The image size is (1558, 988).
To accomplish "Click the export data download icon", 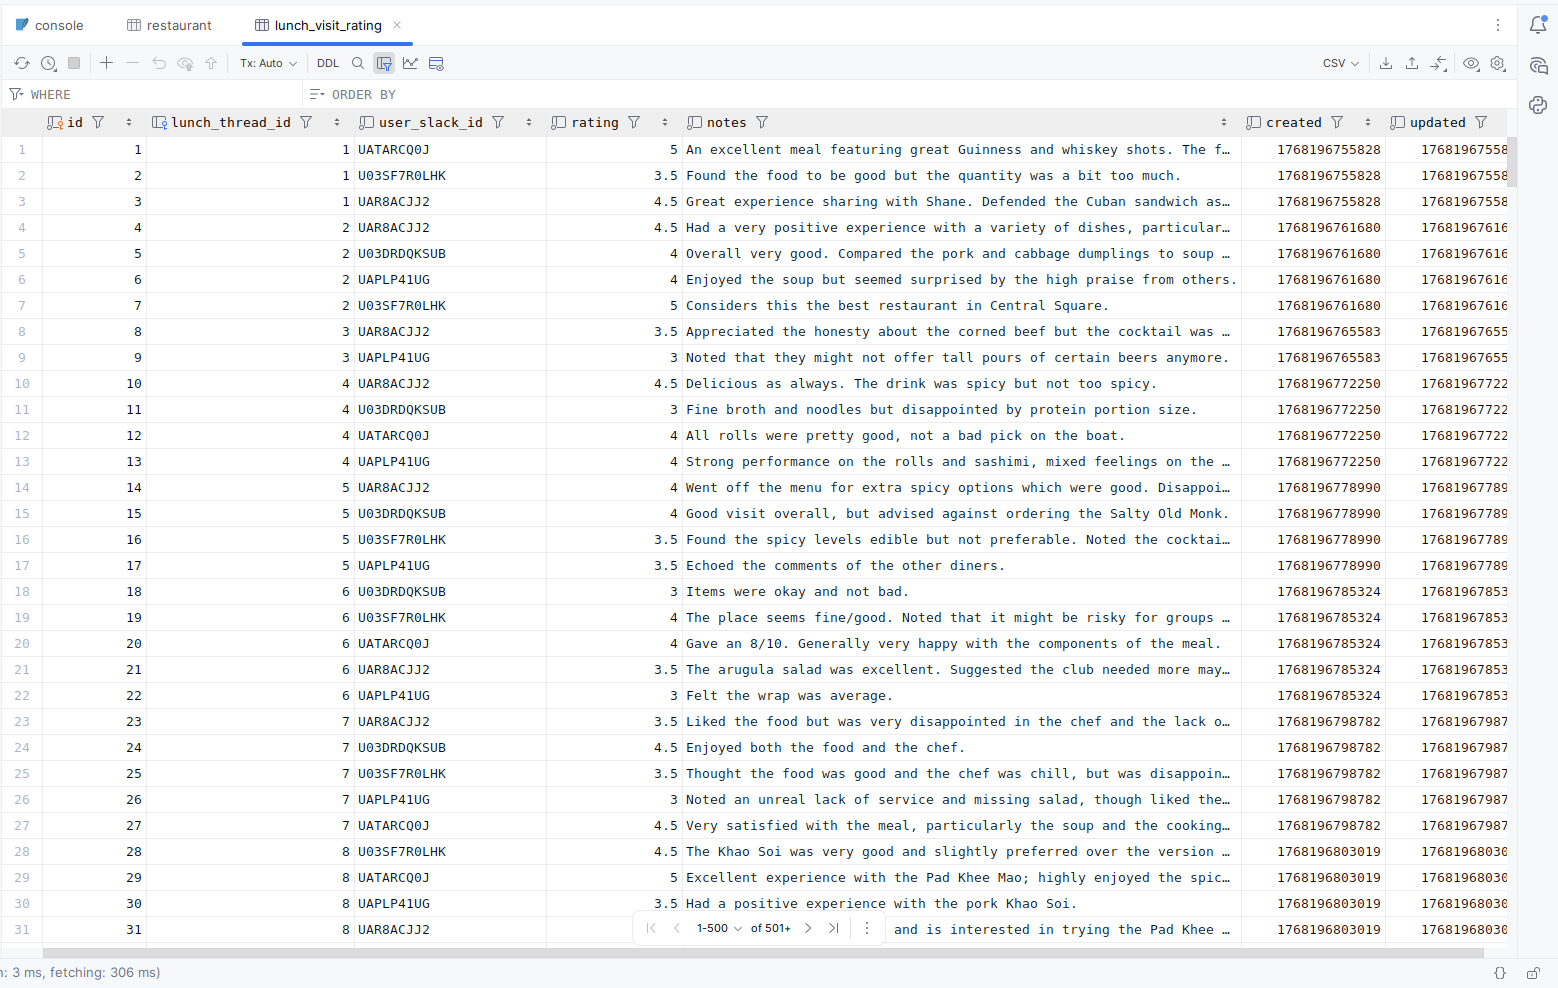I will pyautogui.click(x=1386, y=63).
